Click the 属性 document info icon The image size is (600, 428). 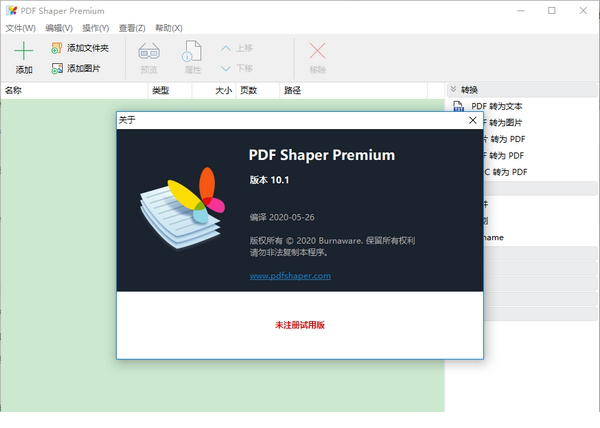(x=192, y=51)
